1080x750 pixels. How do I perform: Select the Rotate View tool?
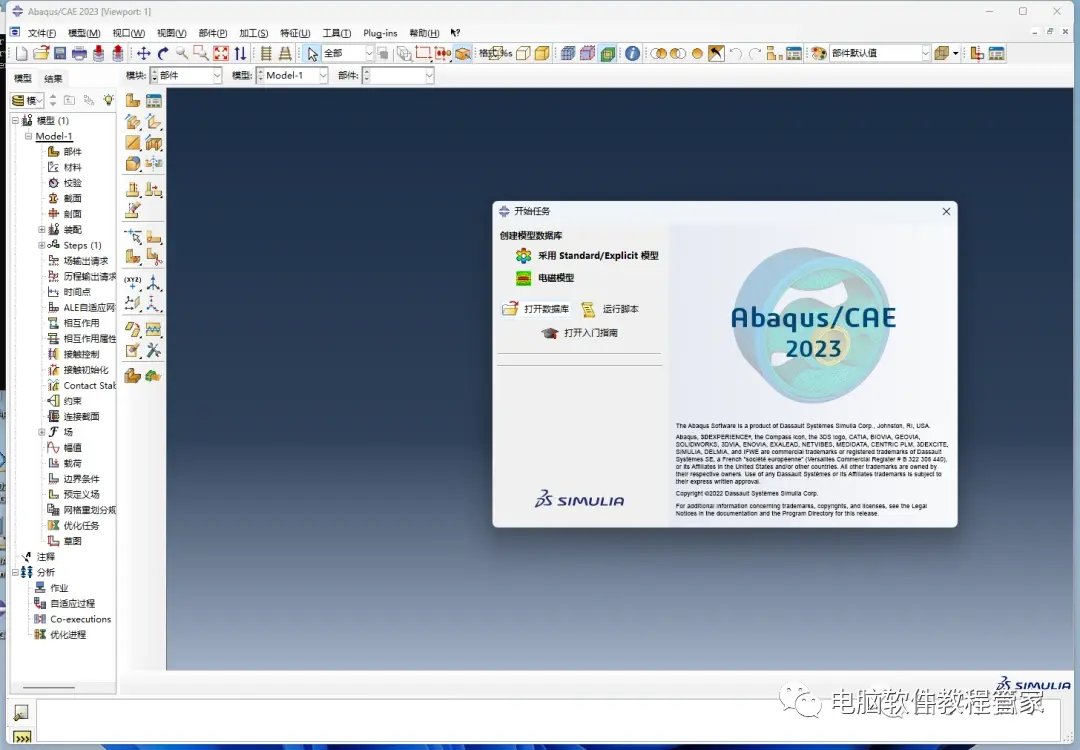tap(163, 53)
